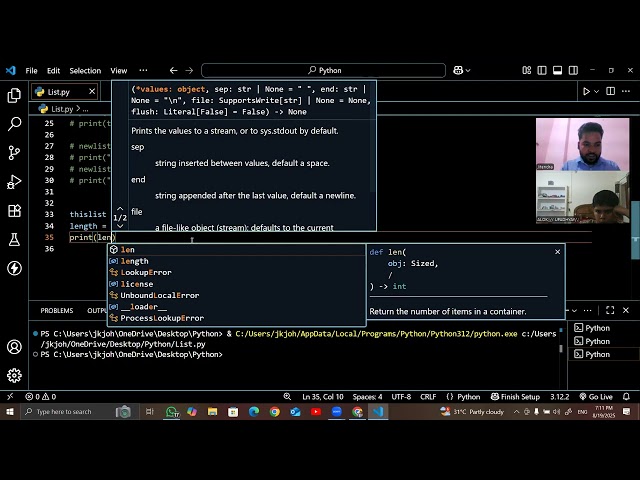Open editor More Actions ellipsis
640x480 pixels.
tap(626, 91)
